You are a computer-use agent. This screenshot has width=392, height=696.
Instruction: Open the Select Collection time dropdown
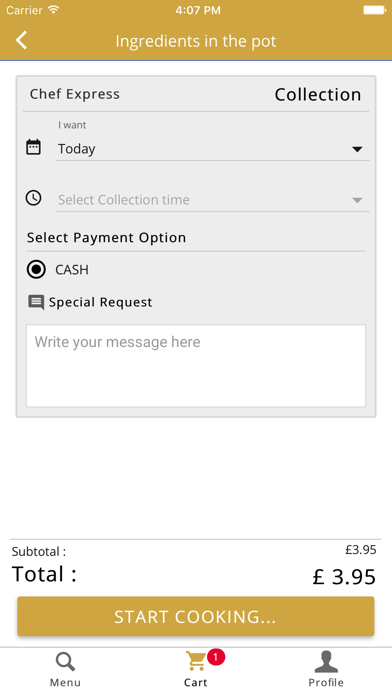click(213, 200)
